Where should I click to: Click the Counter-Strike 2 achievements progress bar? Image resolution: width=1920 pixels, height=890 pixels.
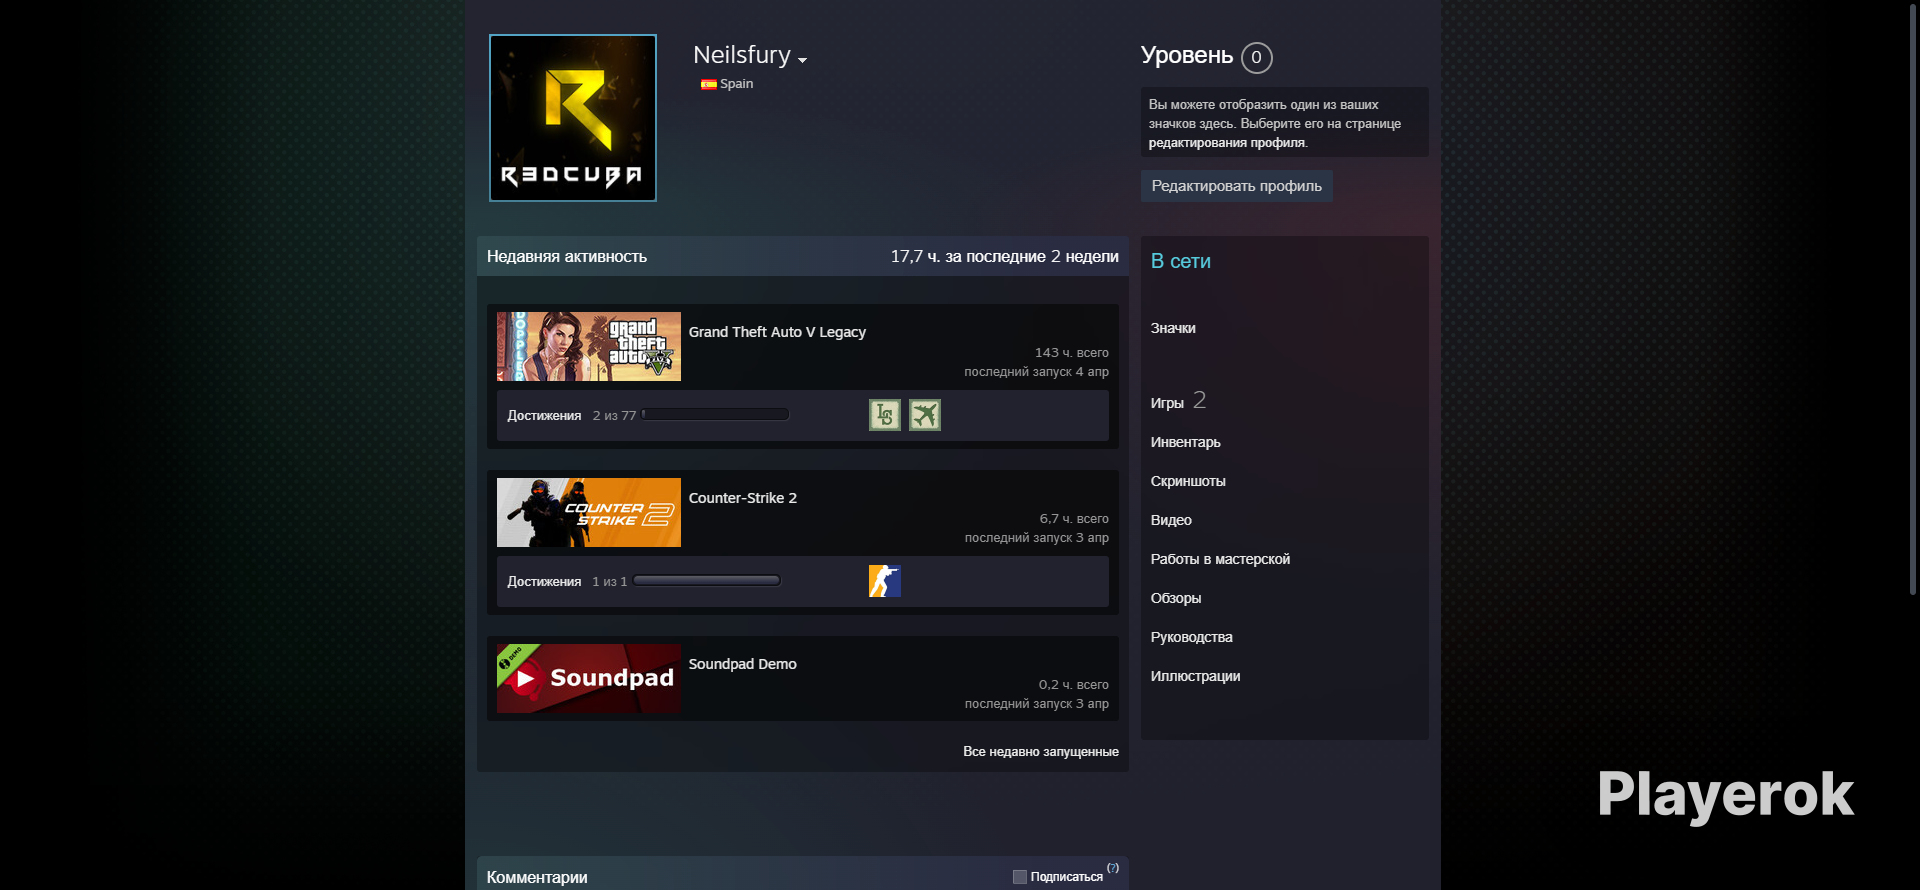pos(707,581)
